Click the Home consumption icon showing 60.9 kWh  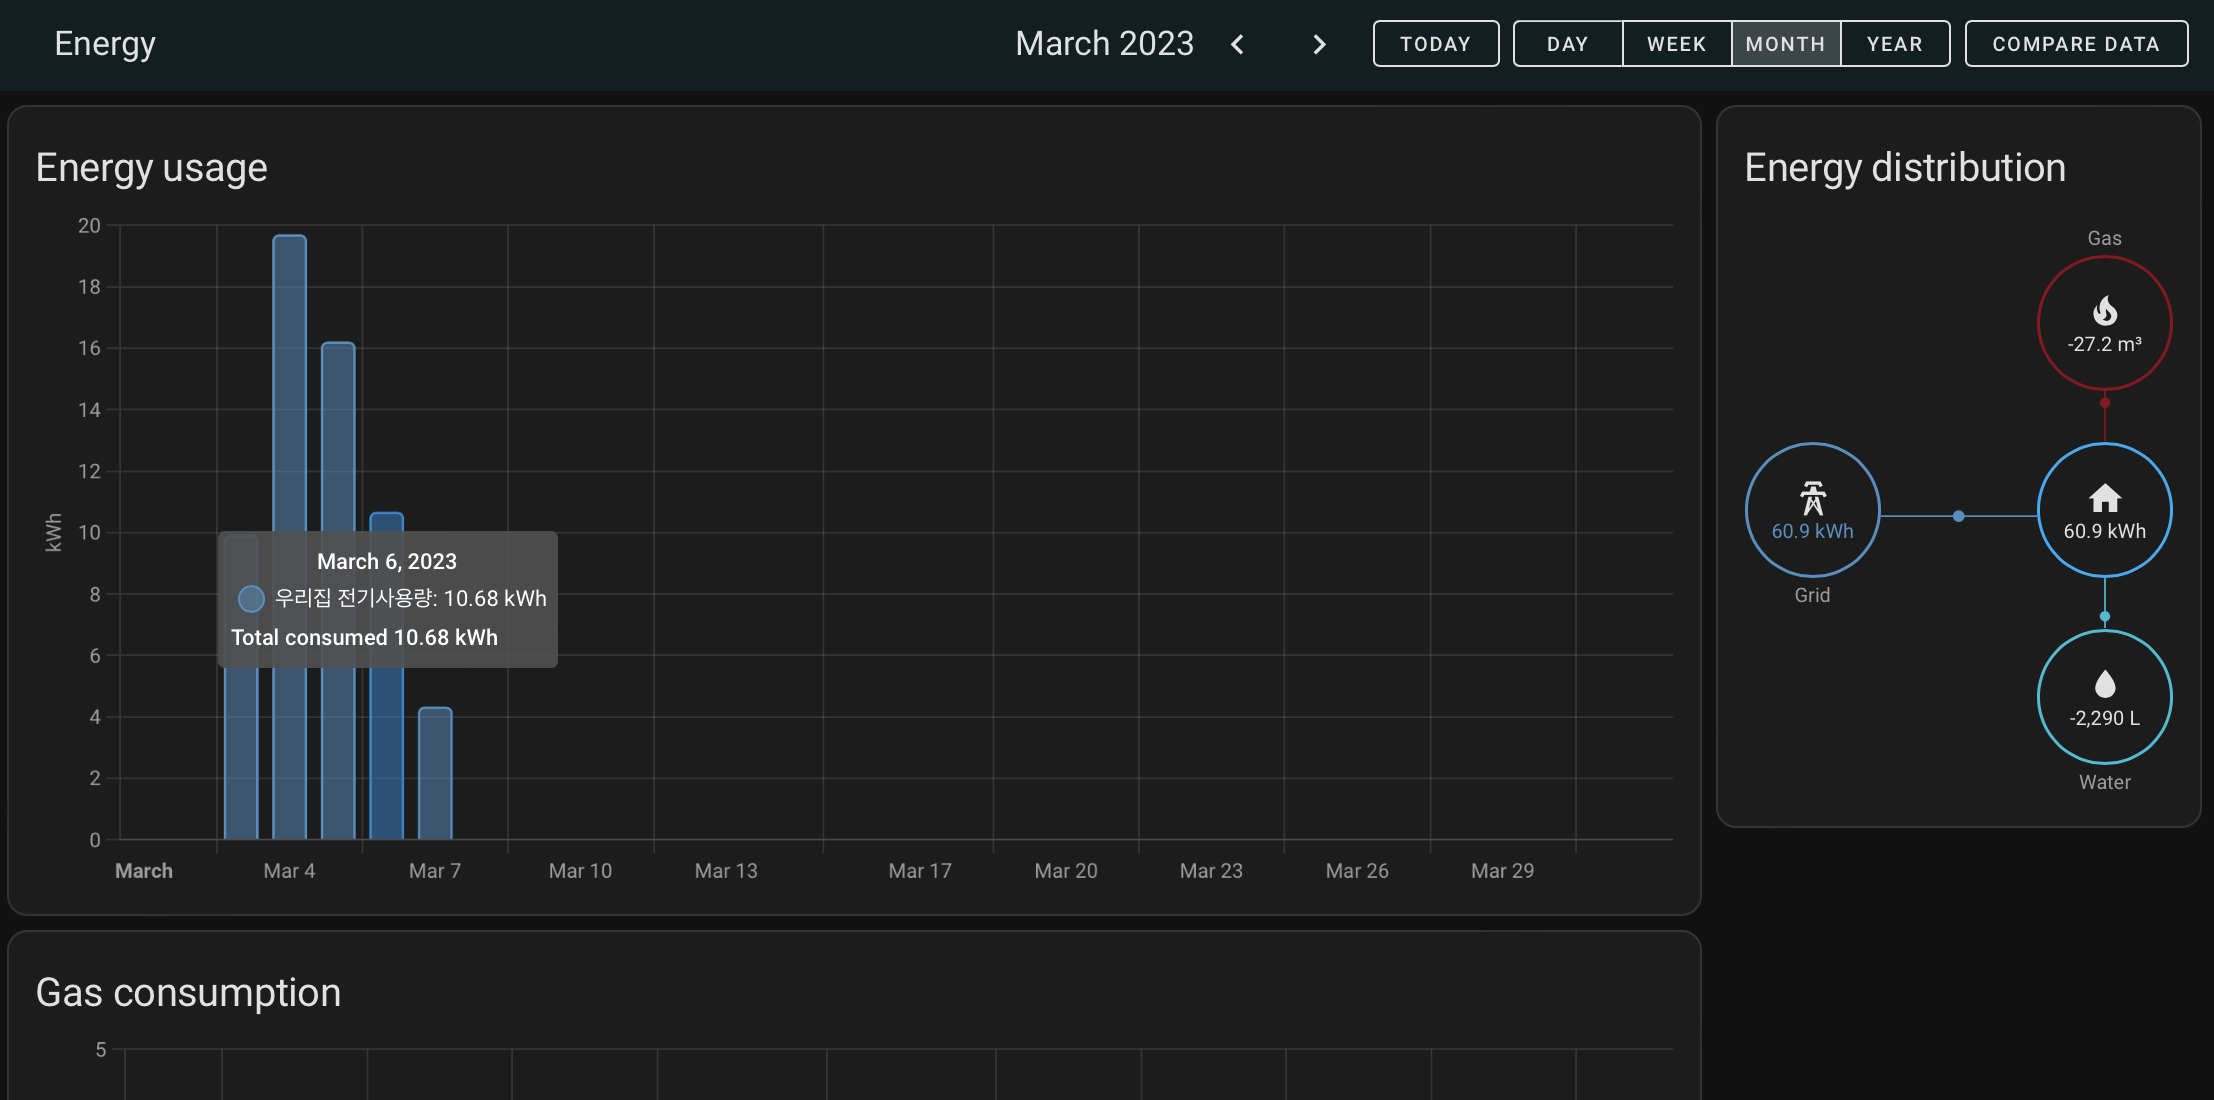[x=2104, y=497]
